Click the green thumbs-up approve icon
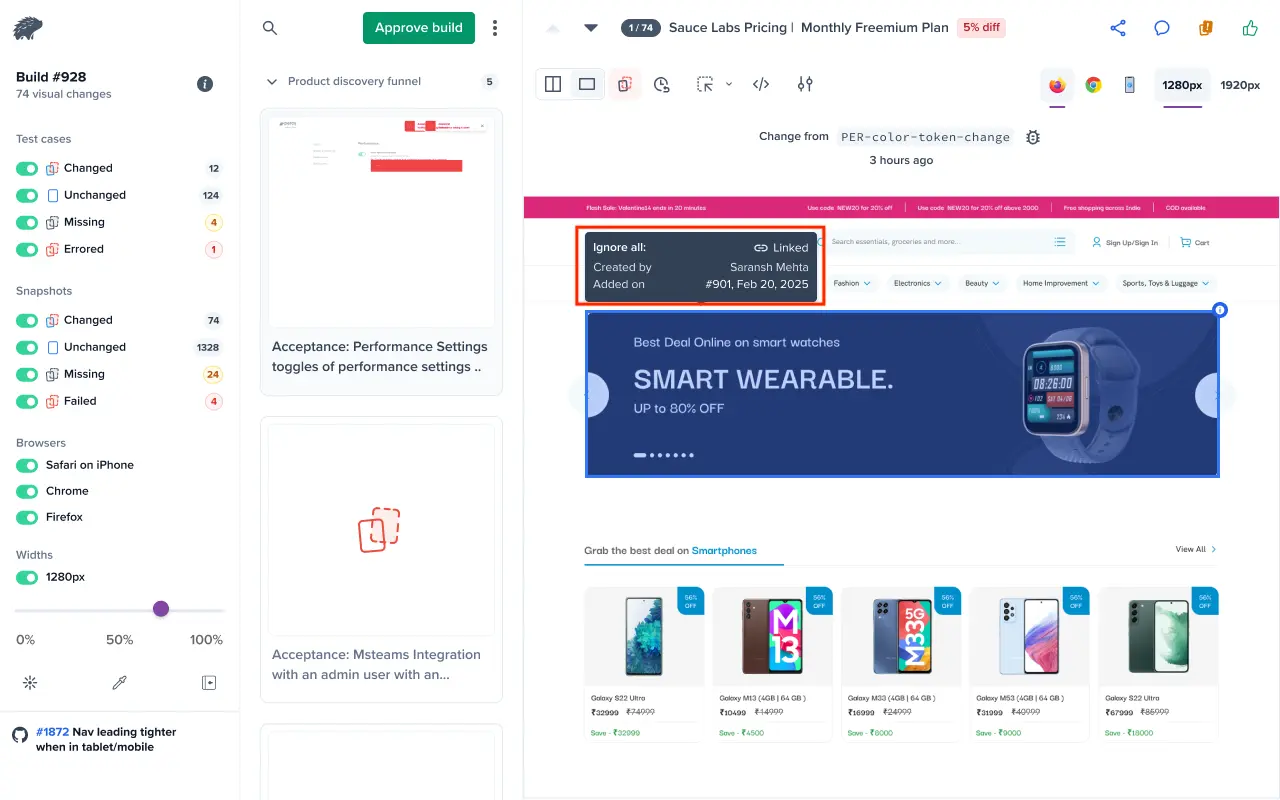Image resolution: width=1280 pixels, height=800 pixels. [x=1250, y=28]
